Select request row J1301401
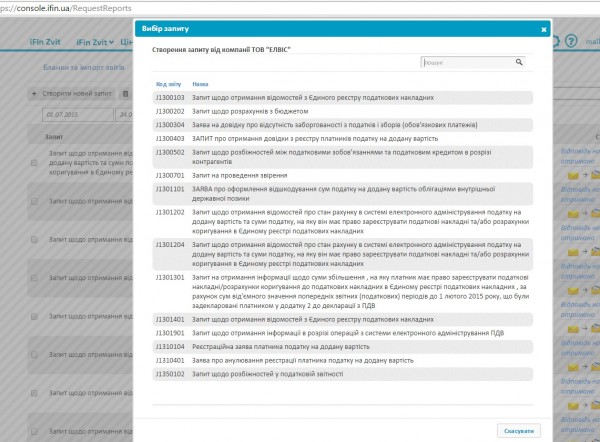This screenshot has width=600, height=442. (x=342, y=319)
